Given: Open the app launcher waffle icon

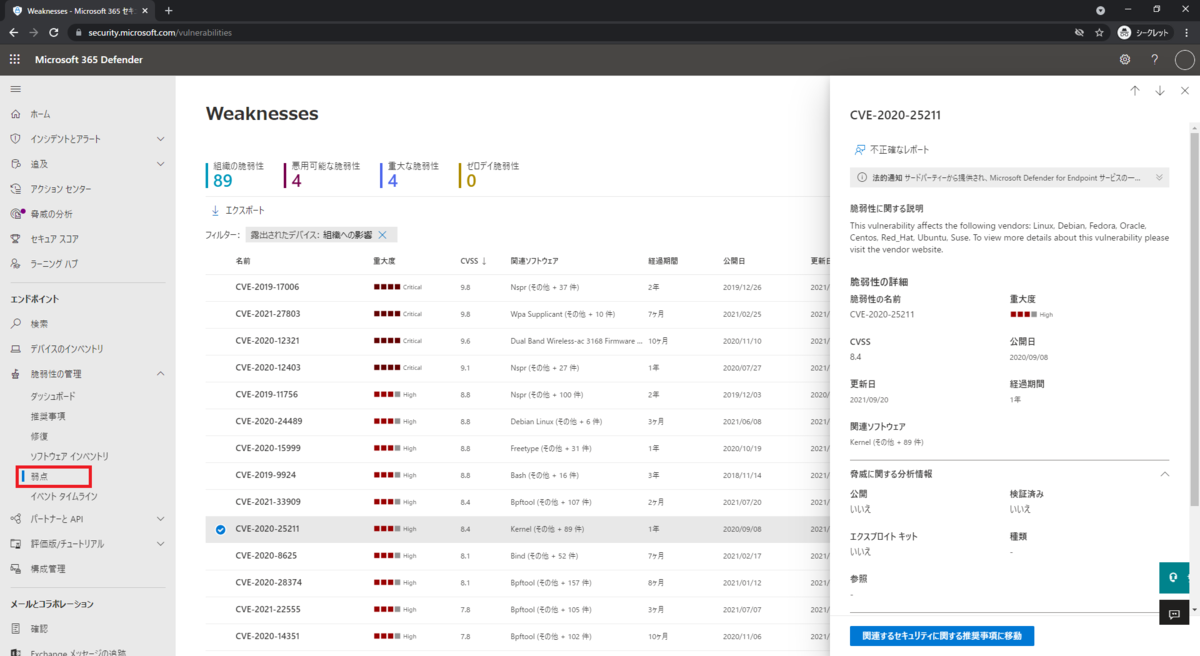Looking at the screenshot, I should [x=14, y=60].
